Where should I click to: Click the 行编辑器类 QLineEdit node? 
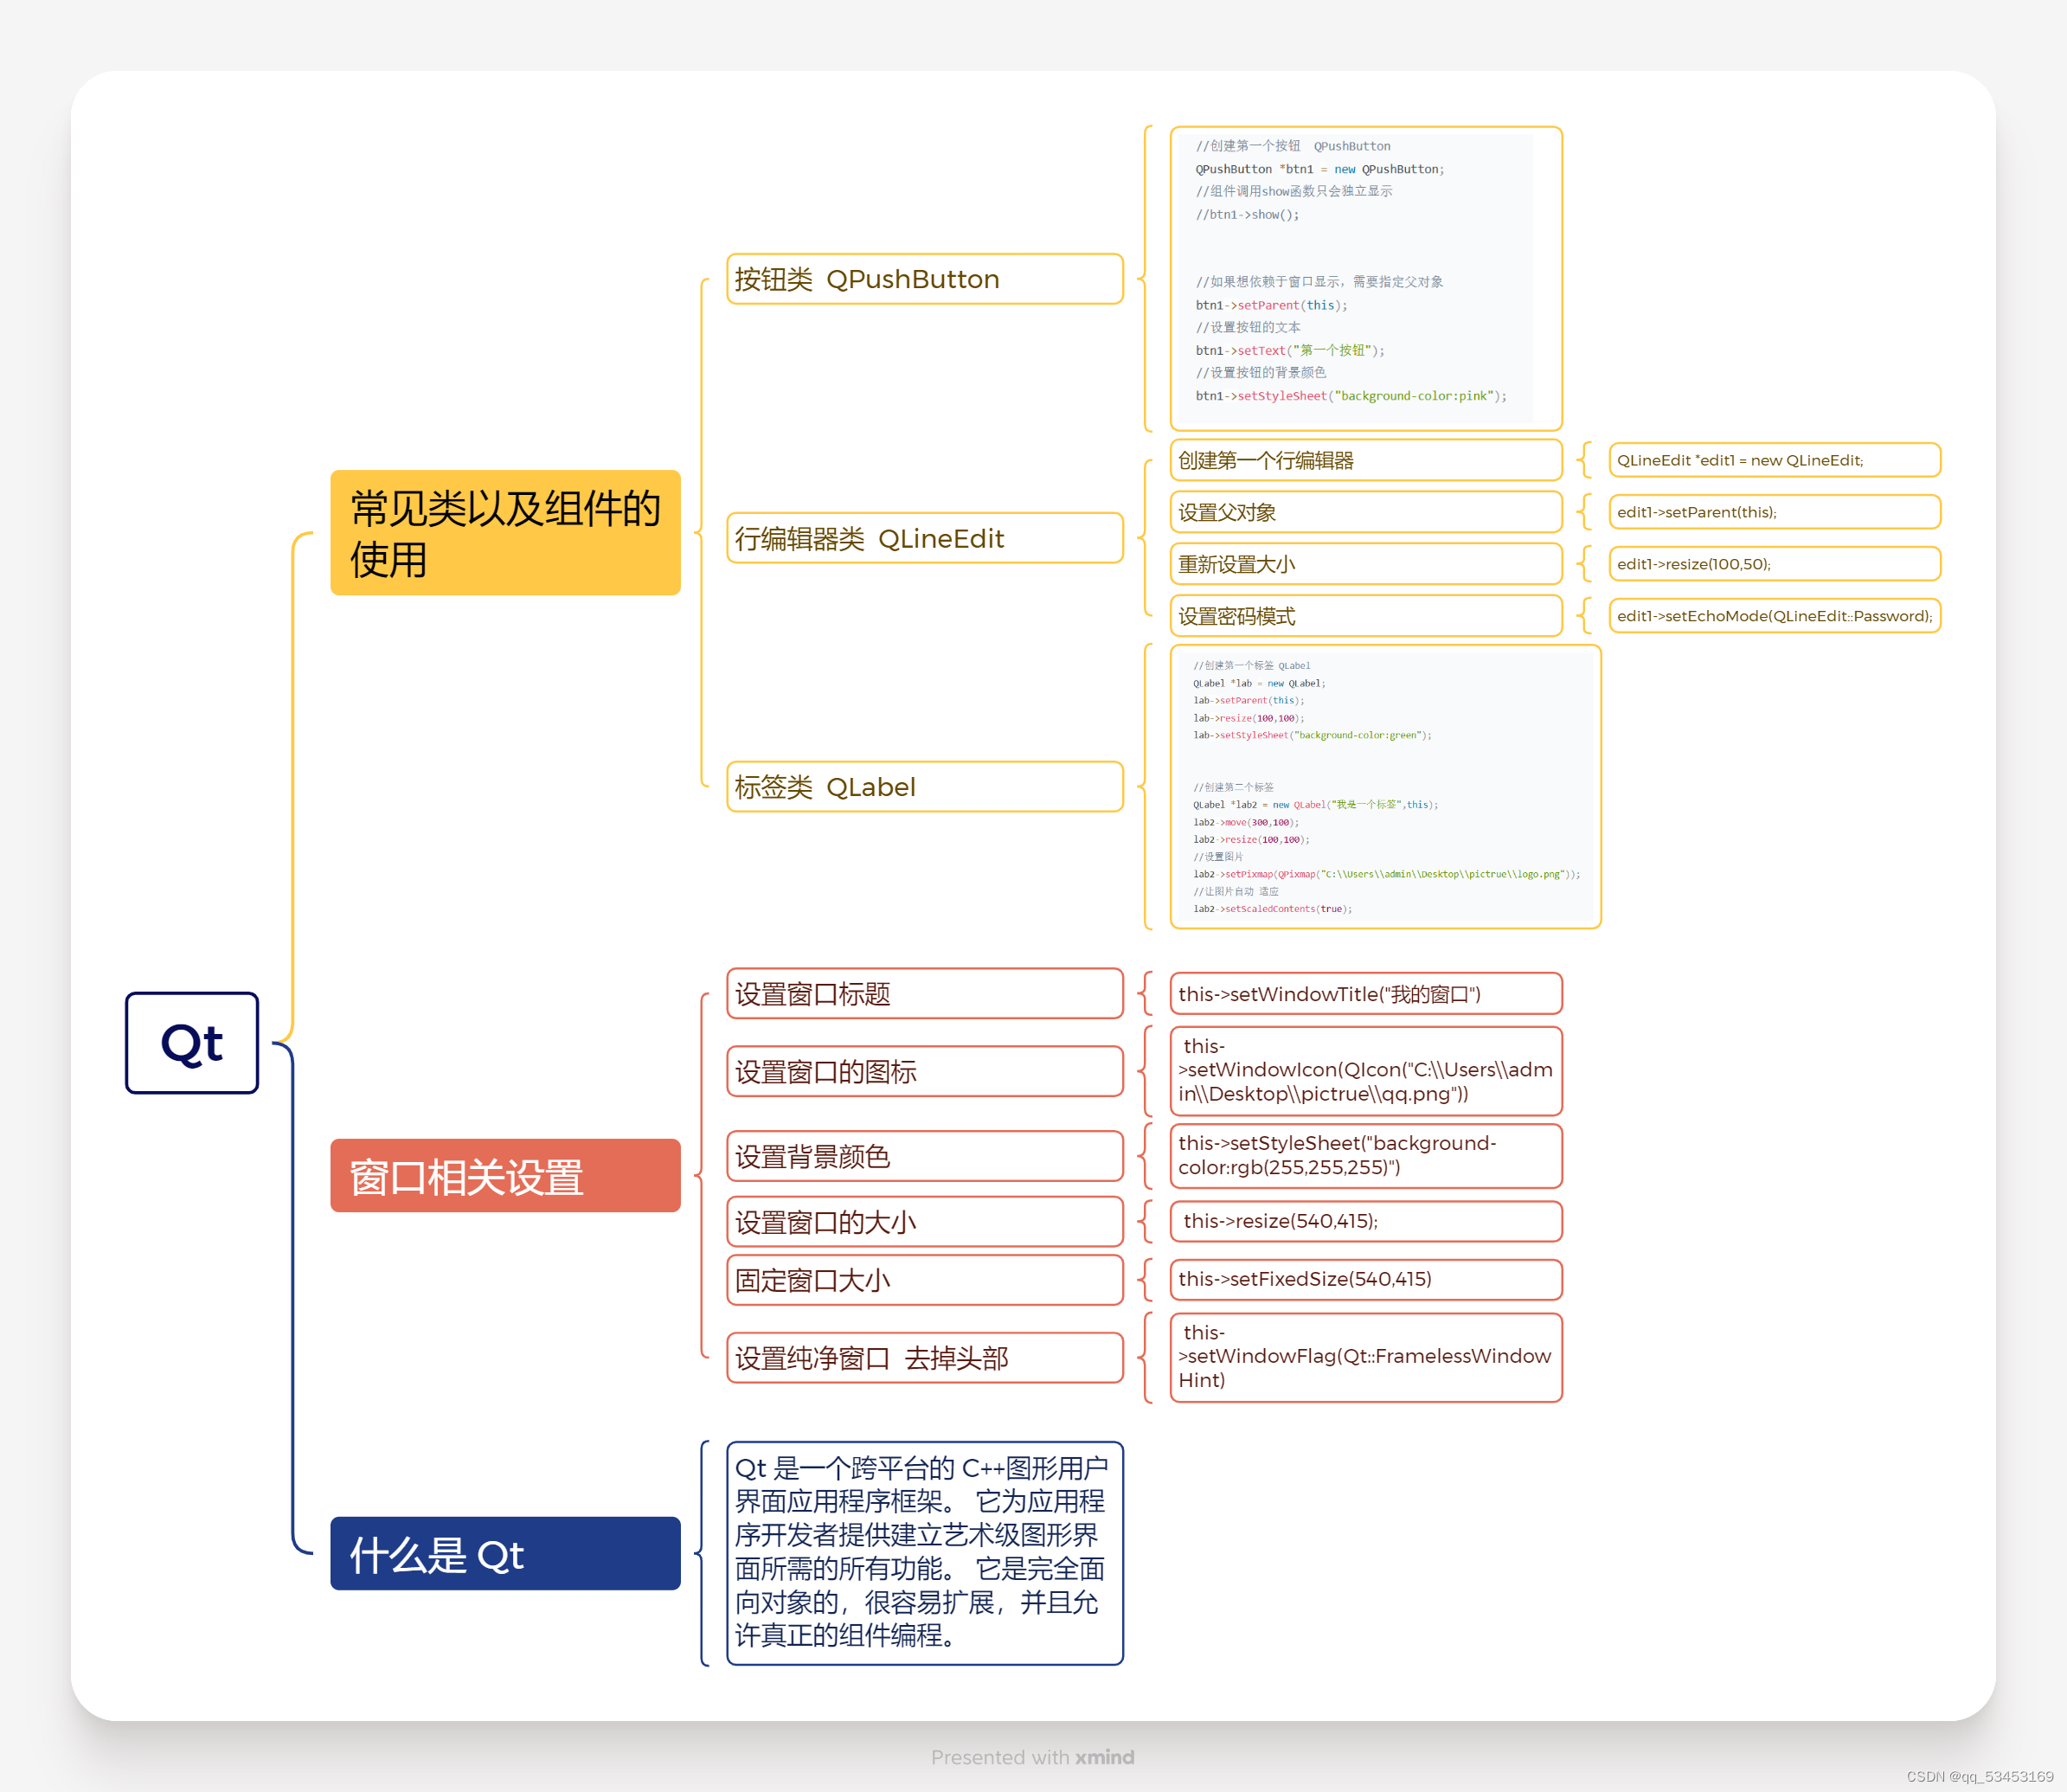click(924, 538)
